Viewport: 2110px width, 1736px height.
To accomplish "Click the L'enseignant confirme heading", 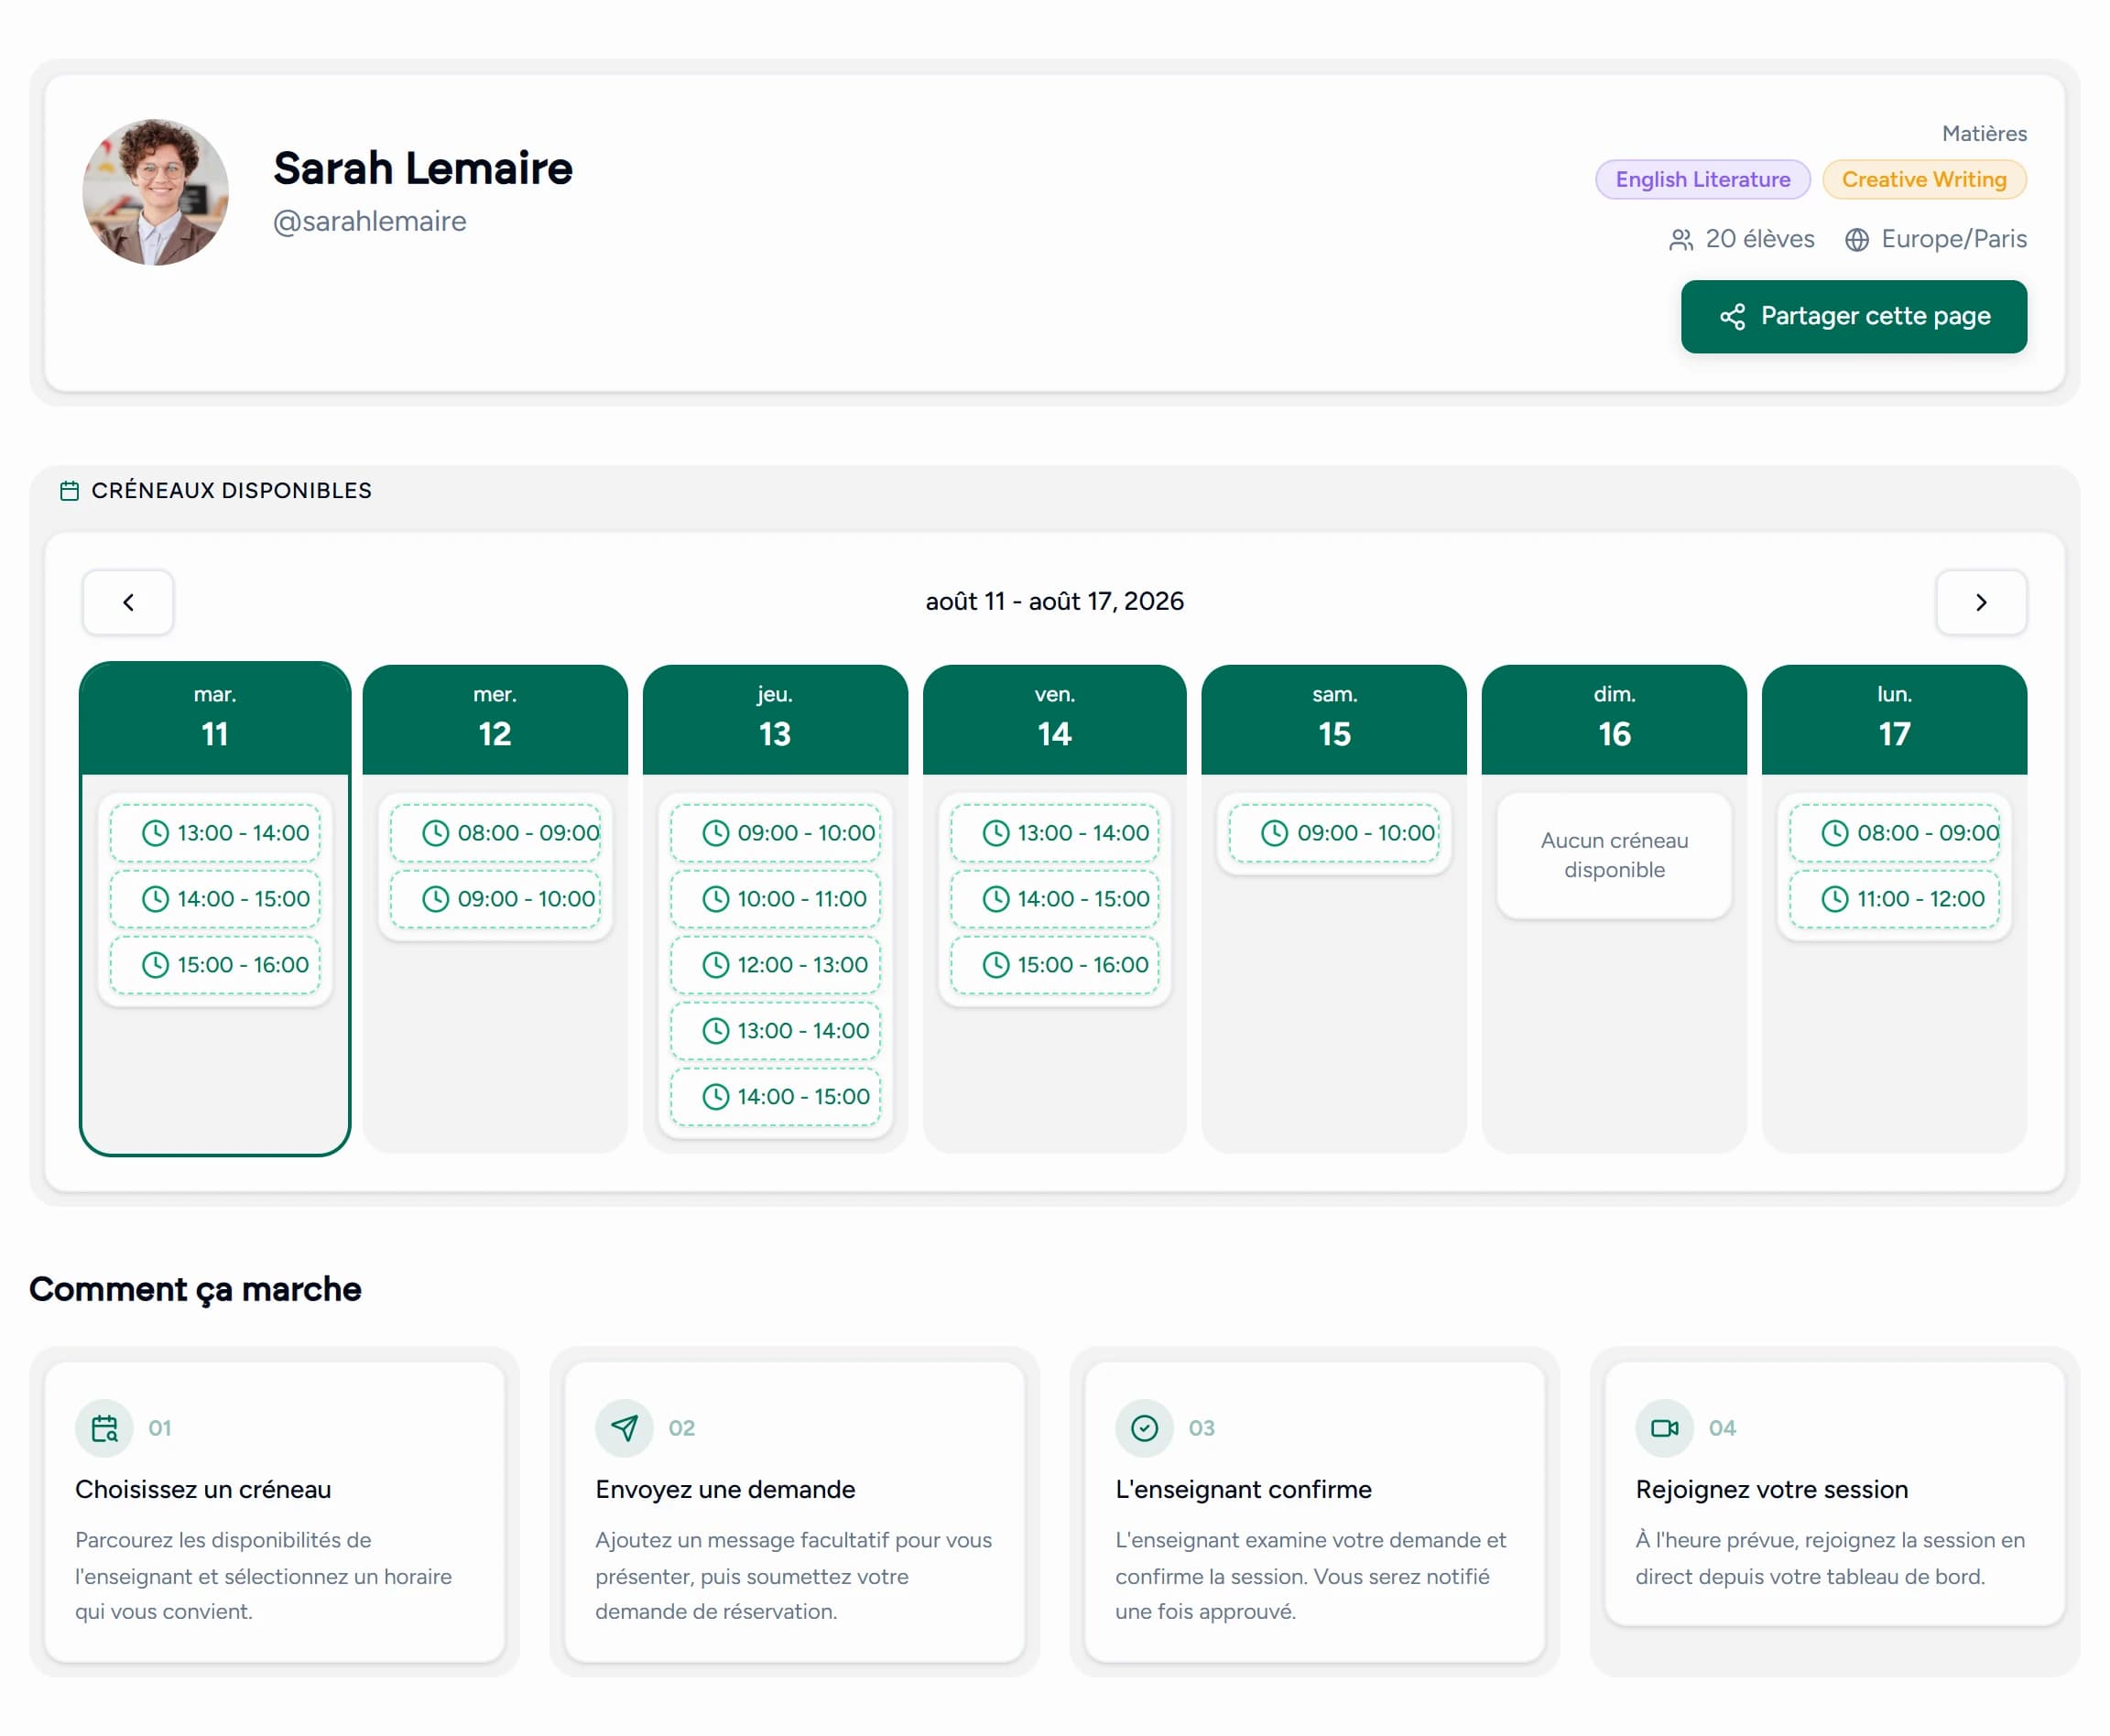I will [1243, 1489].
